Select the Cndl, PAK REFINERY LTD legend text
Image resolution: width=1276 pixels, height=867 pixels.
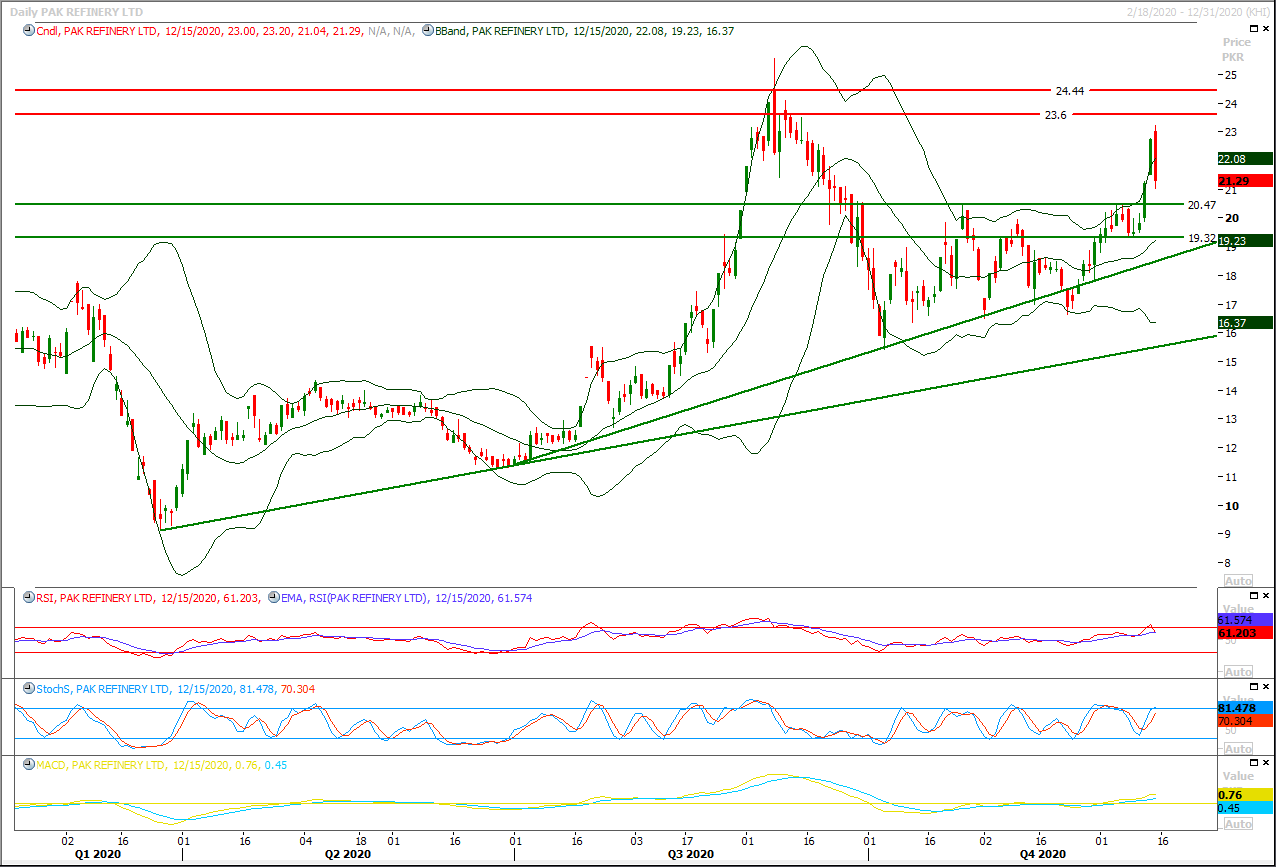click(97, 32)
